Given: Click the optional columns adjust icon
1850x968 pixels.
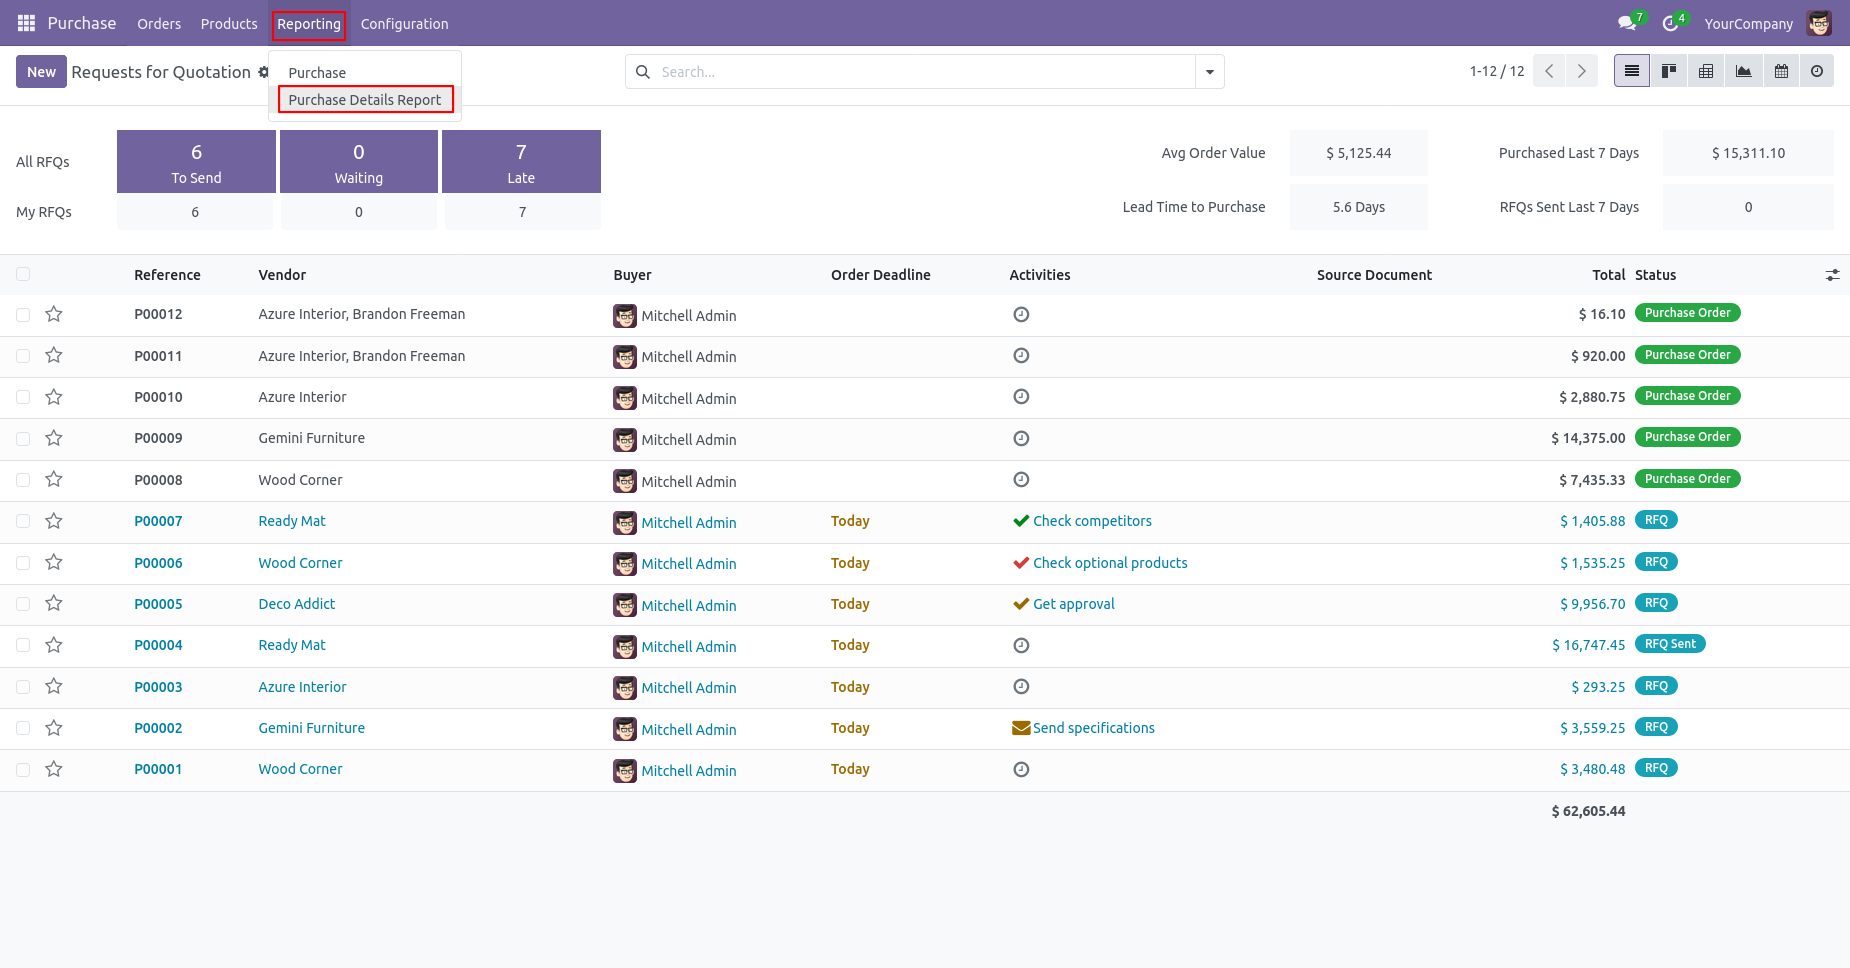Looking at the screenshot, I should (x=1832, y=275).
